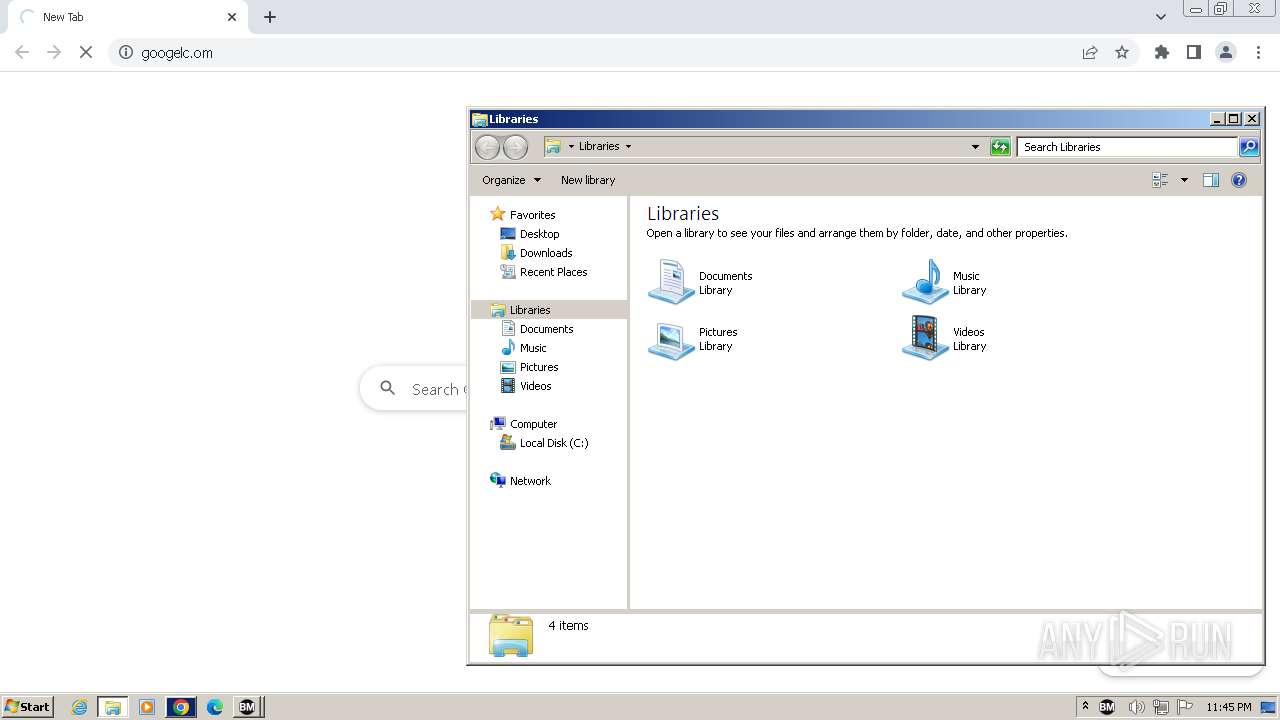Image resolution: width=1280 pixels, height=720 pixels.
Task: Expand the view options dropdown arrow
Action: click(1184, 180)
